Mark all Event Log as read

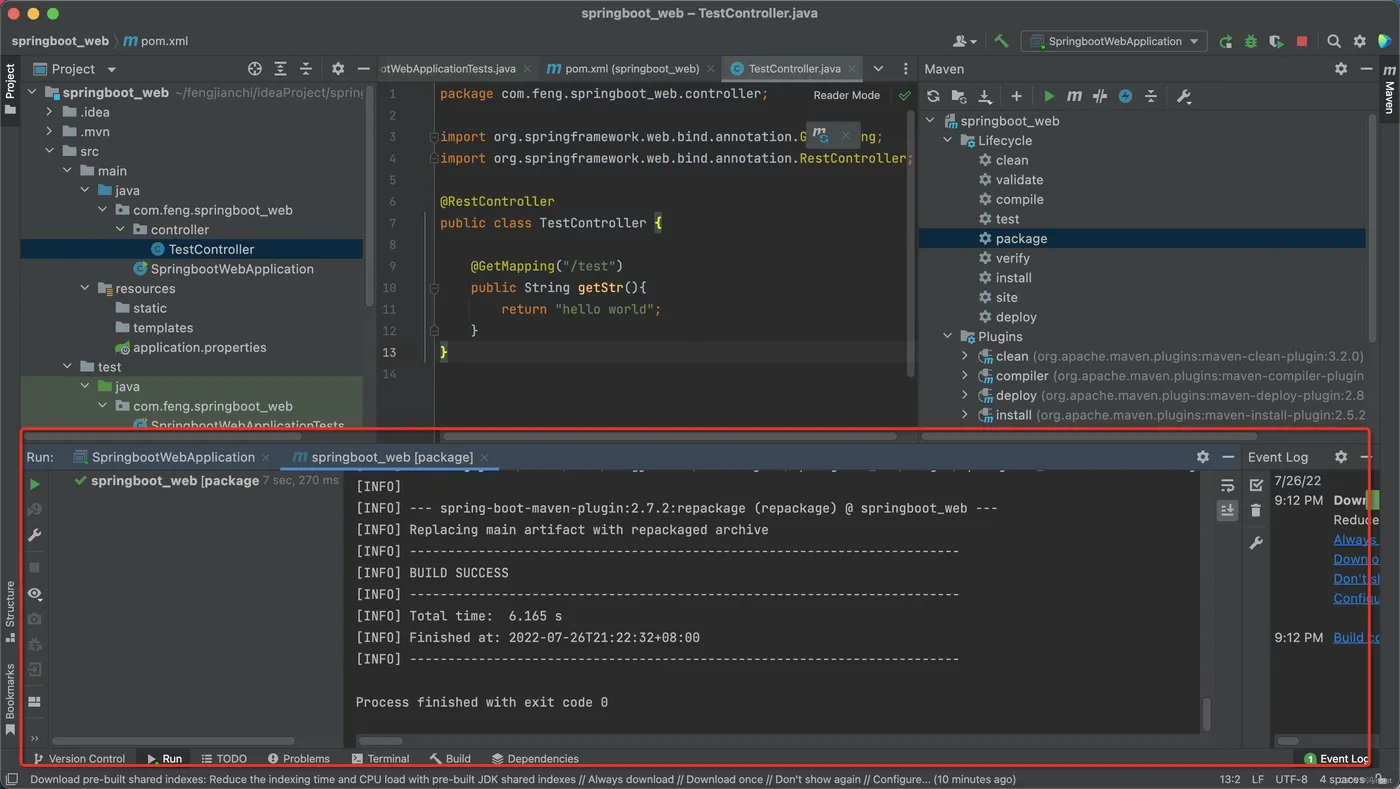tap(1257, 485)
